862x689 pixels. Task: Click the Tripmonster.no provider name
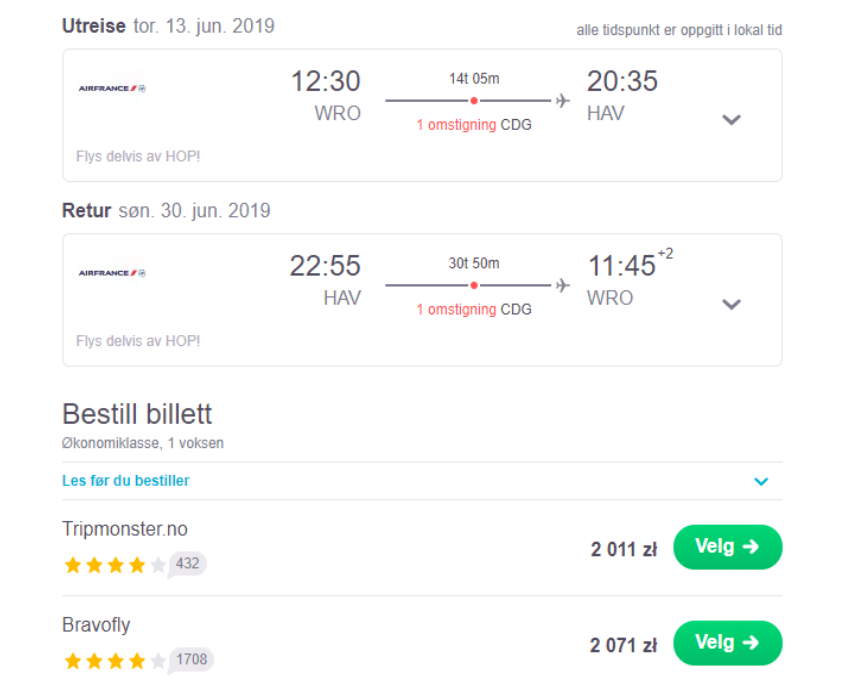(x=125, y=529)
